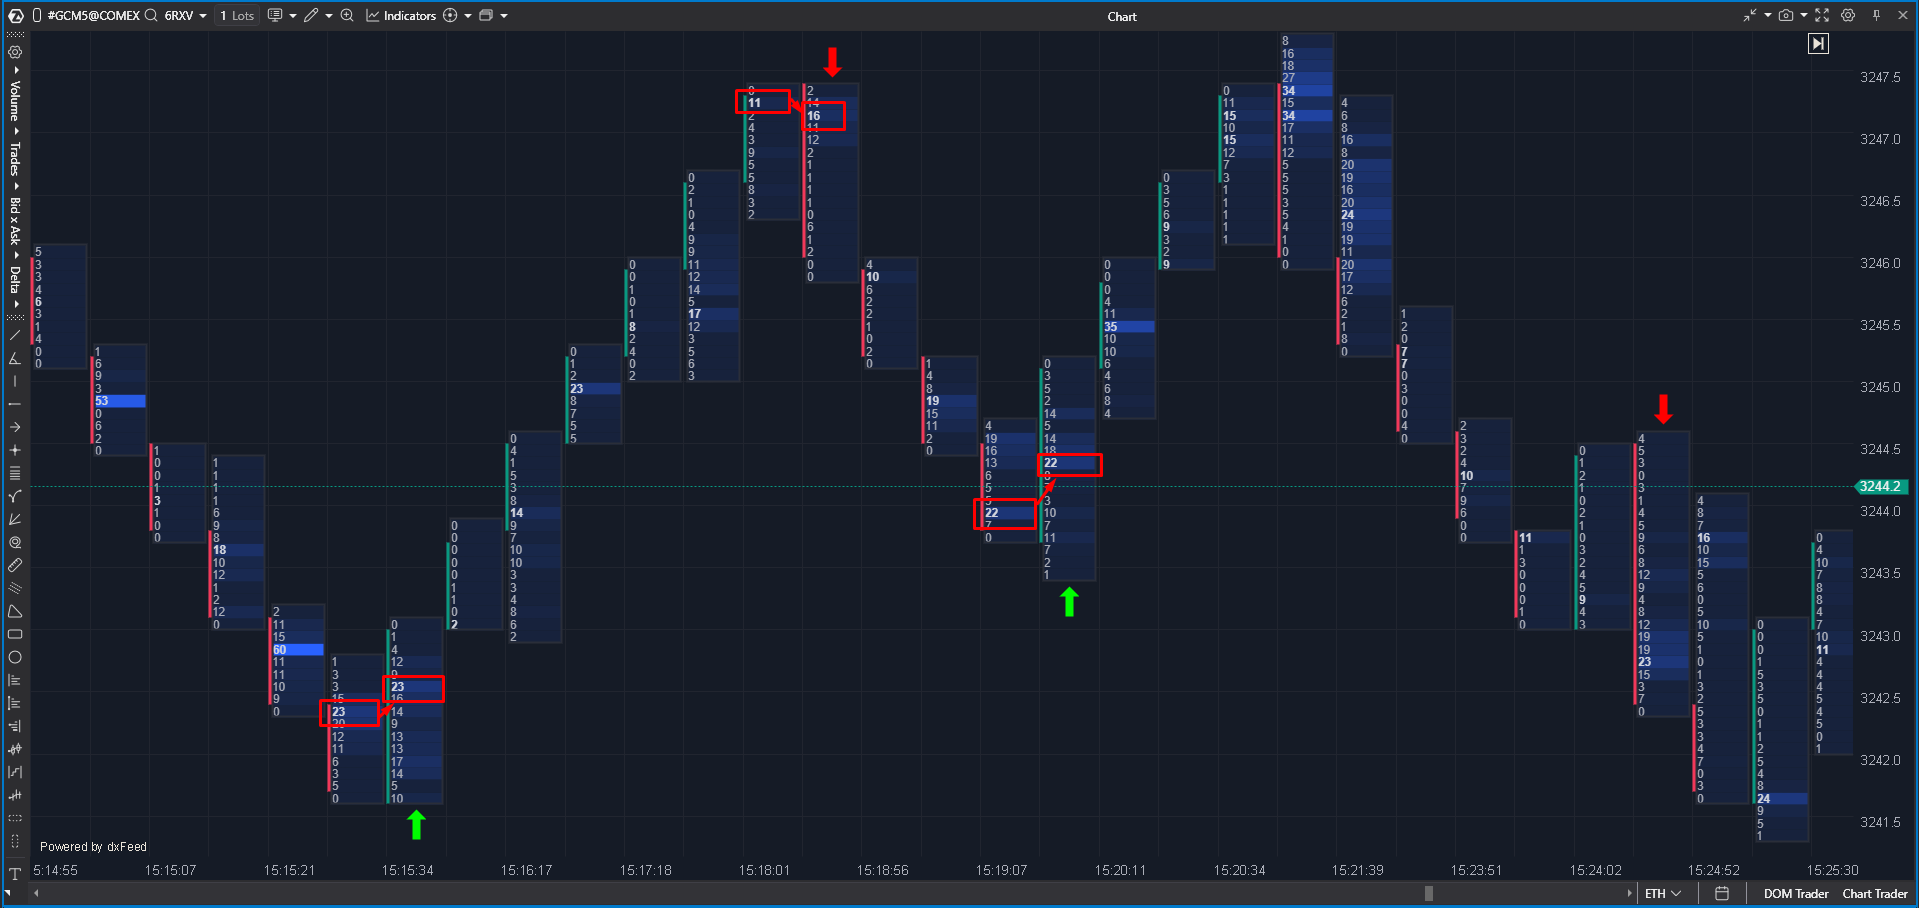Take a chart screenshot with camera icon
This screenshot has height=908, width=1919.
(x=1786, y=16)
